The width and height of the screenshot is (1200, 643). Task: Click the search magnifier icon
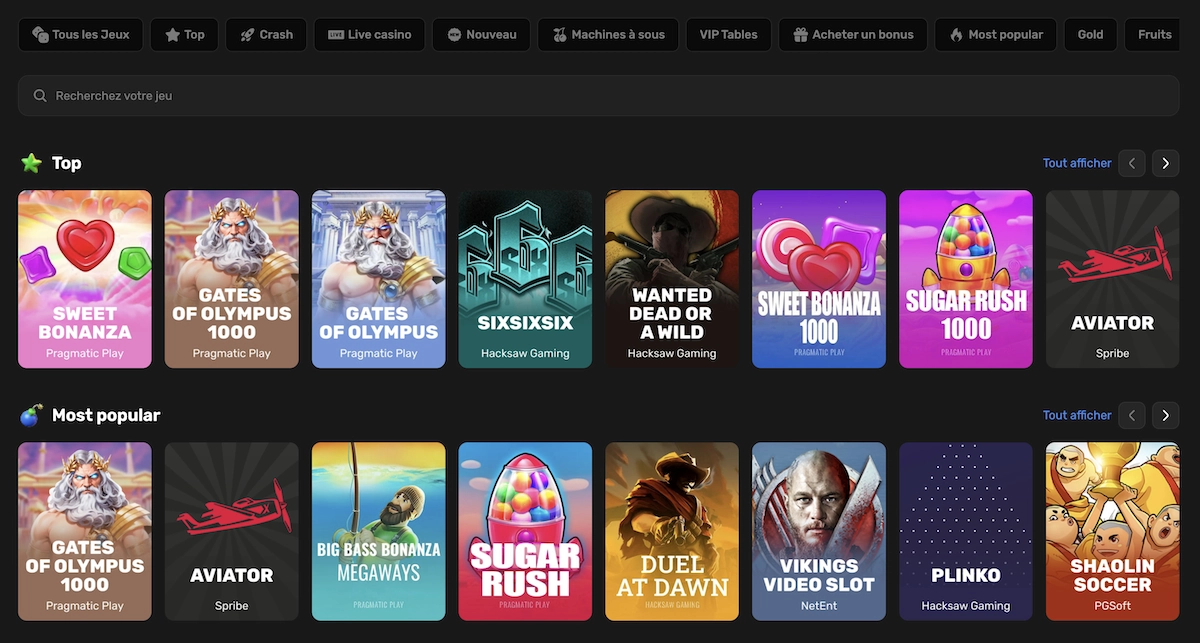pyautogui.click(x=40, y=95)
